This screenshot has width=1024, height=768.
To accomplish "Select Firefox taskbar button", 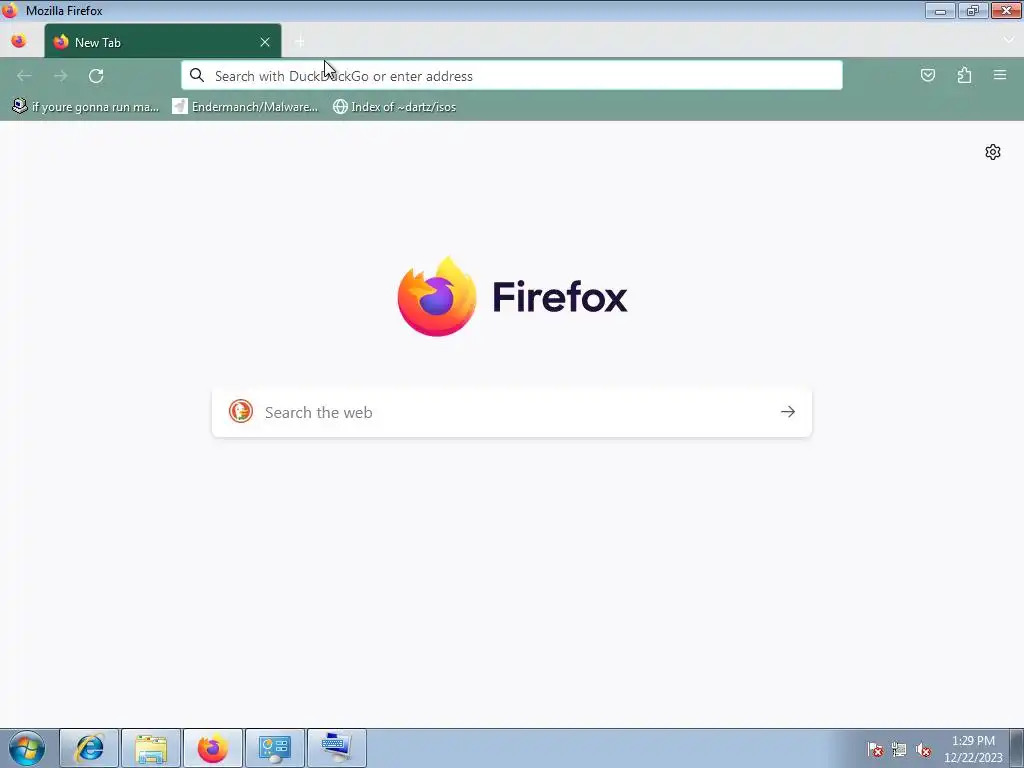I will click(212, 748).
